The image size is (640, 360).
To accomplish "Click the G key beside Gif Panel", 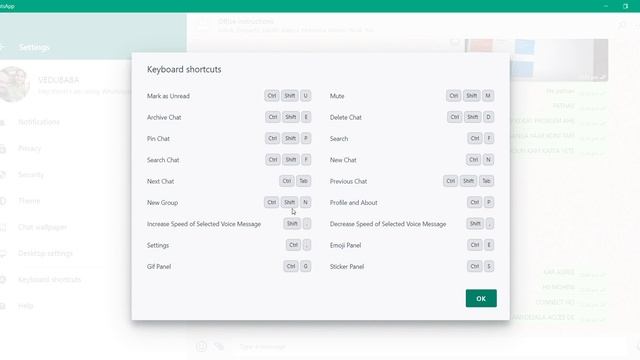I will 305,266.
